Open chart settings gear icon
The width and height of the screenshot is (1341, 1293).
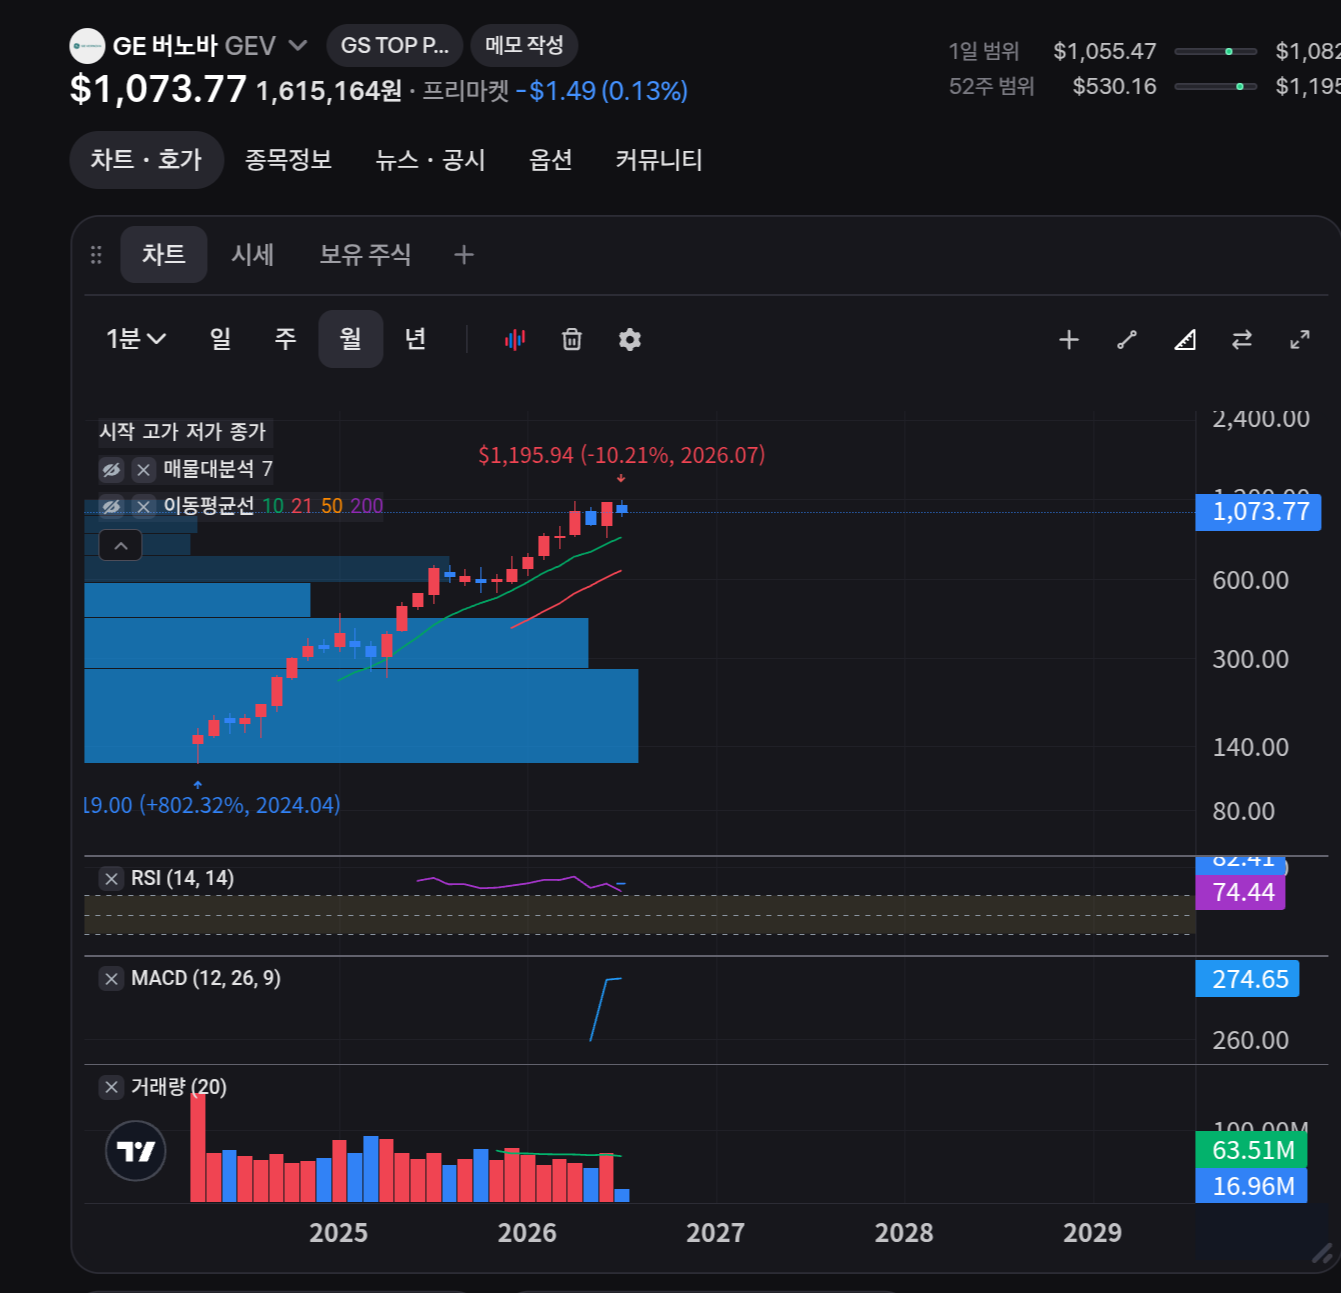point(630,340)
